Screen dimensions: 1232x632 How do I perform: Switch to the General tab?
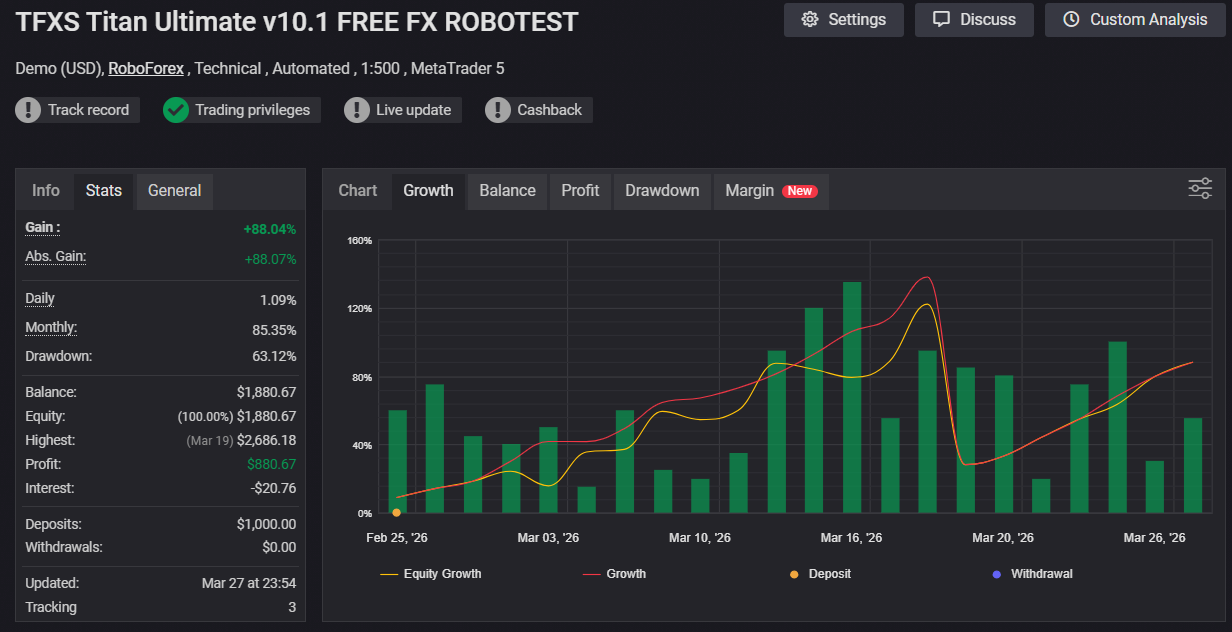(174, 190)
